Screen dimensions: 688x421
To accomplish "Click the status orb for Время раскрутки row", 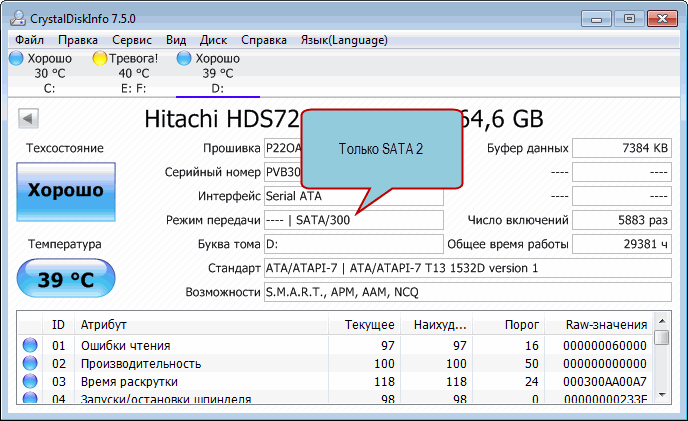I will 30,381.
